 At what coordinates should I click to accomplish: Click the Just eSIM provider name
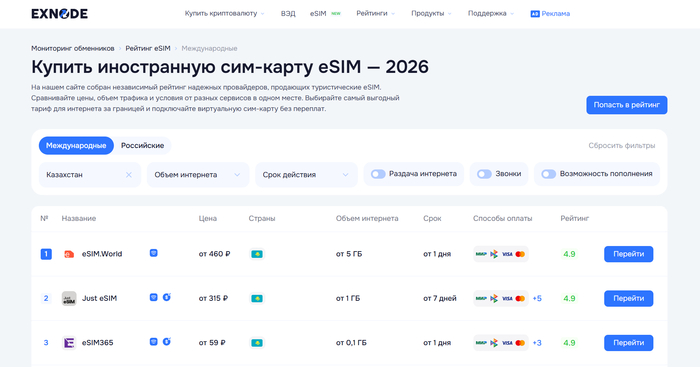click(99, 298)
